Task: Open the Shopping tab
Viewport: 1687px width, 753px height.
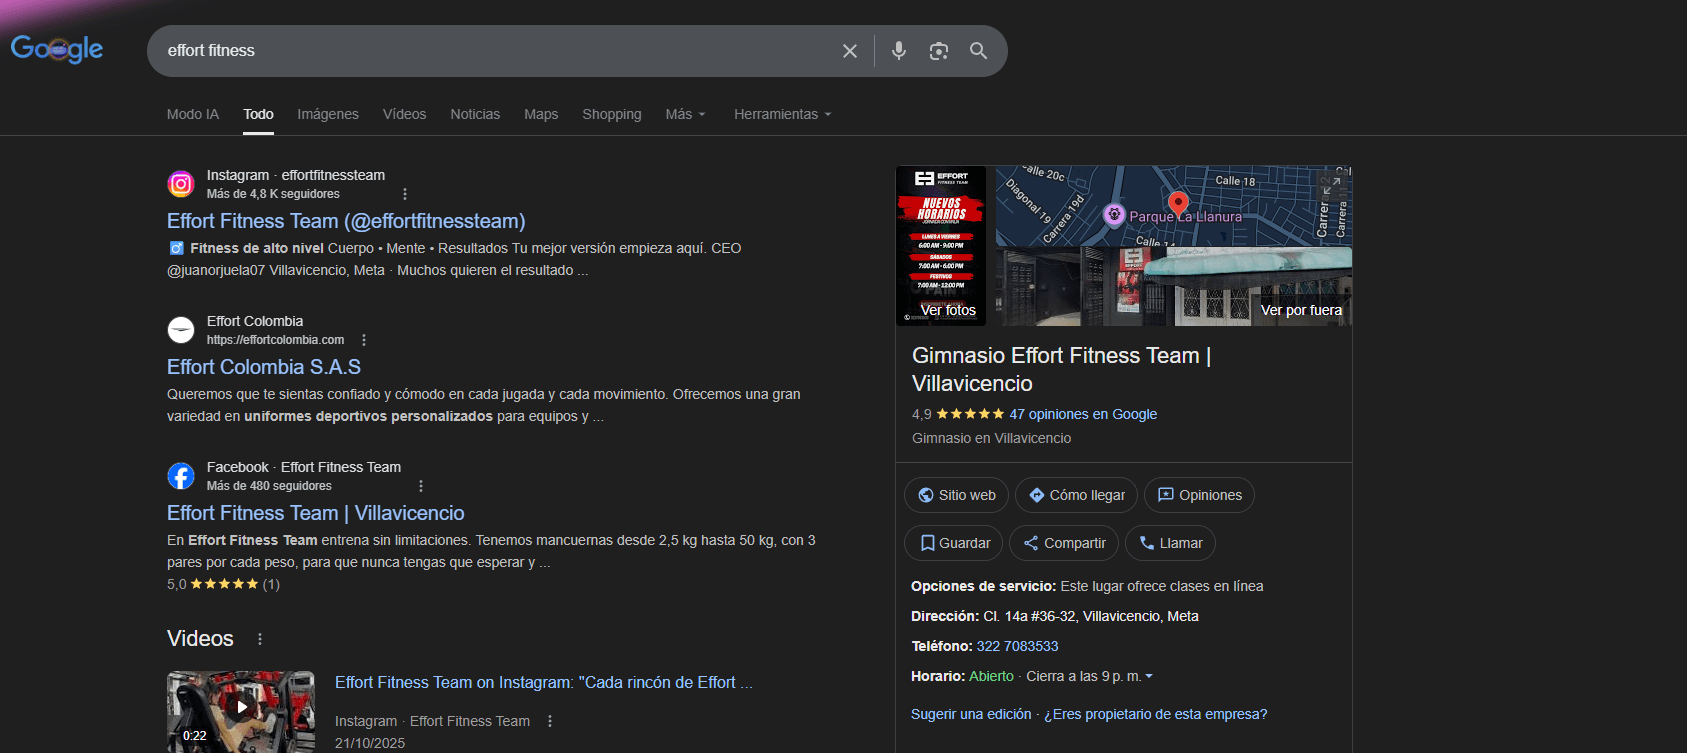Action: [x=612, y=114]
